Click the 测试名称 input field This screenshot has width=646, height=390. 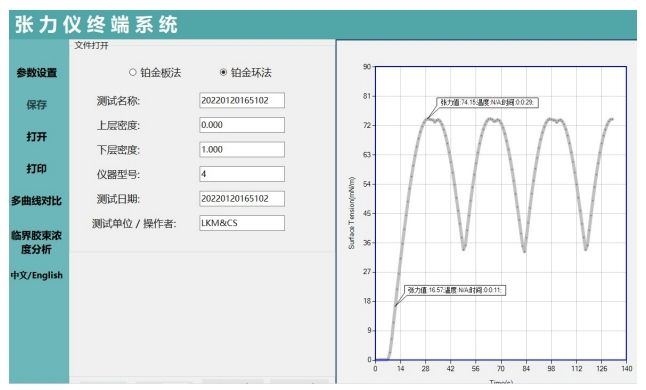point(242,100)
